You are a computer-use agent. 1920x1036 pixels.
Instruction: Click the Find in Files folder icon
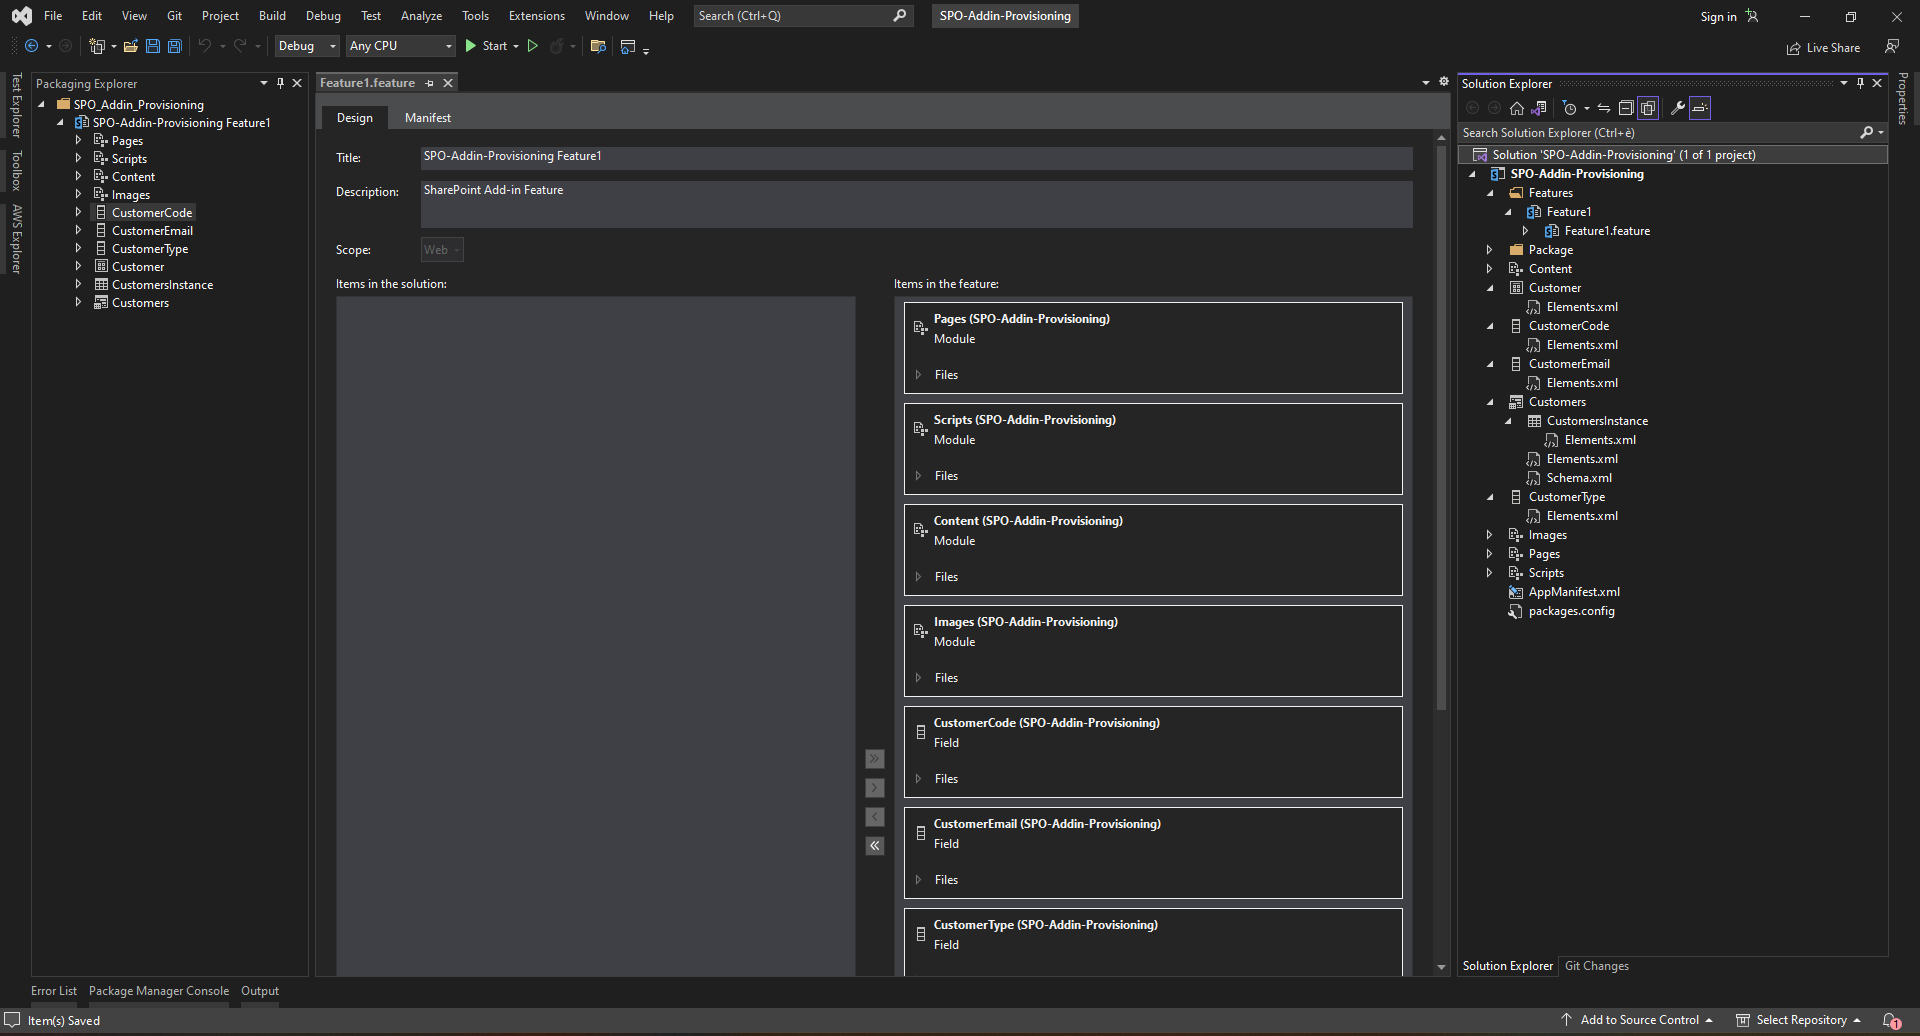pyautogui.click(x=598, y=46)
